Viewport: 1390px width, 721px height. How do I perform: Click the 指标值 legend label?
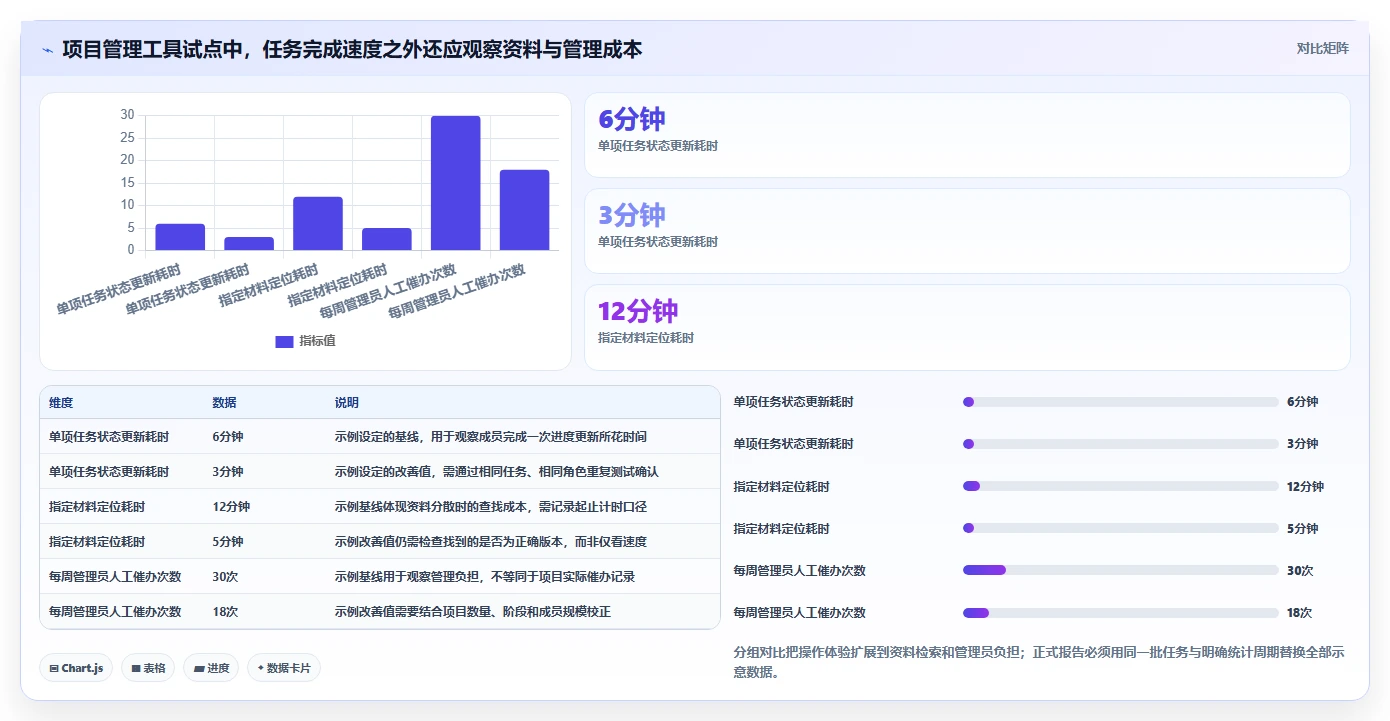tap(317, 341)
